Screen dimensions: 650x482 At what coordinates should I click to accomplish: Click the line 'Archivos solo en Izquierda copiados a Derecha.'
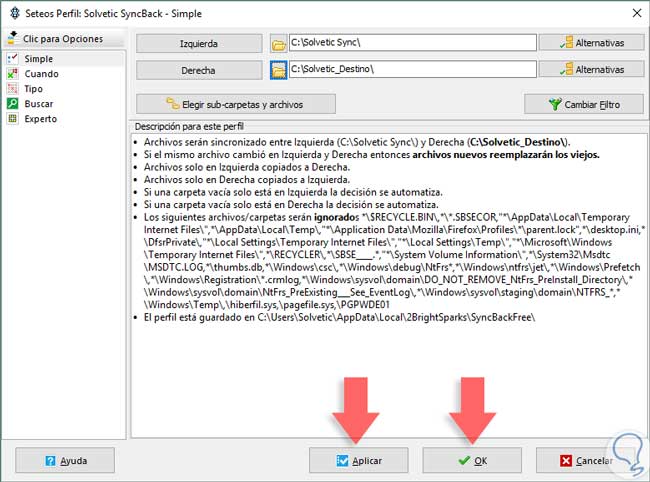(x=247, y=167)
